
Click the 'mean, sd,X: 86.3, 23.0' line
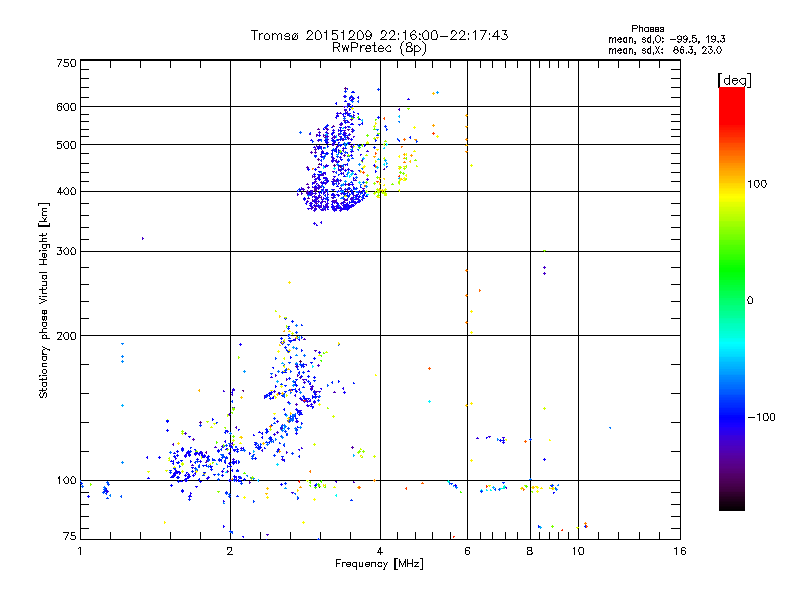click(x=665, y=50)
